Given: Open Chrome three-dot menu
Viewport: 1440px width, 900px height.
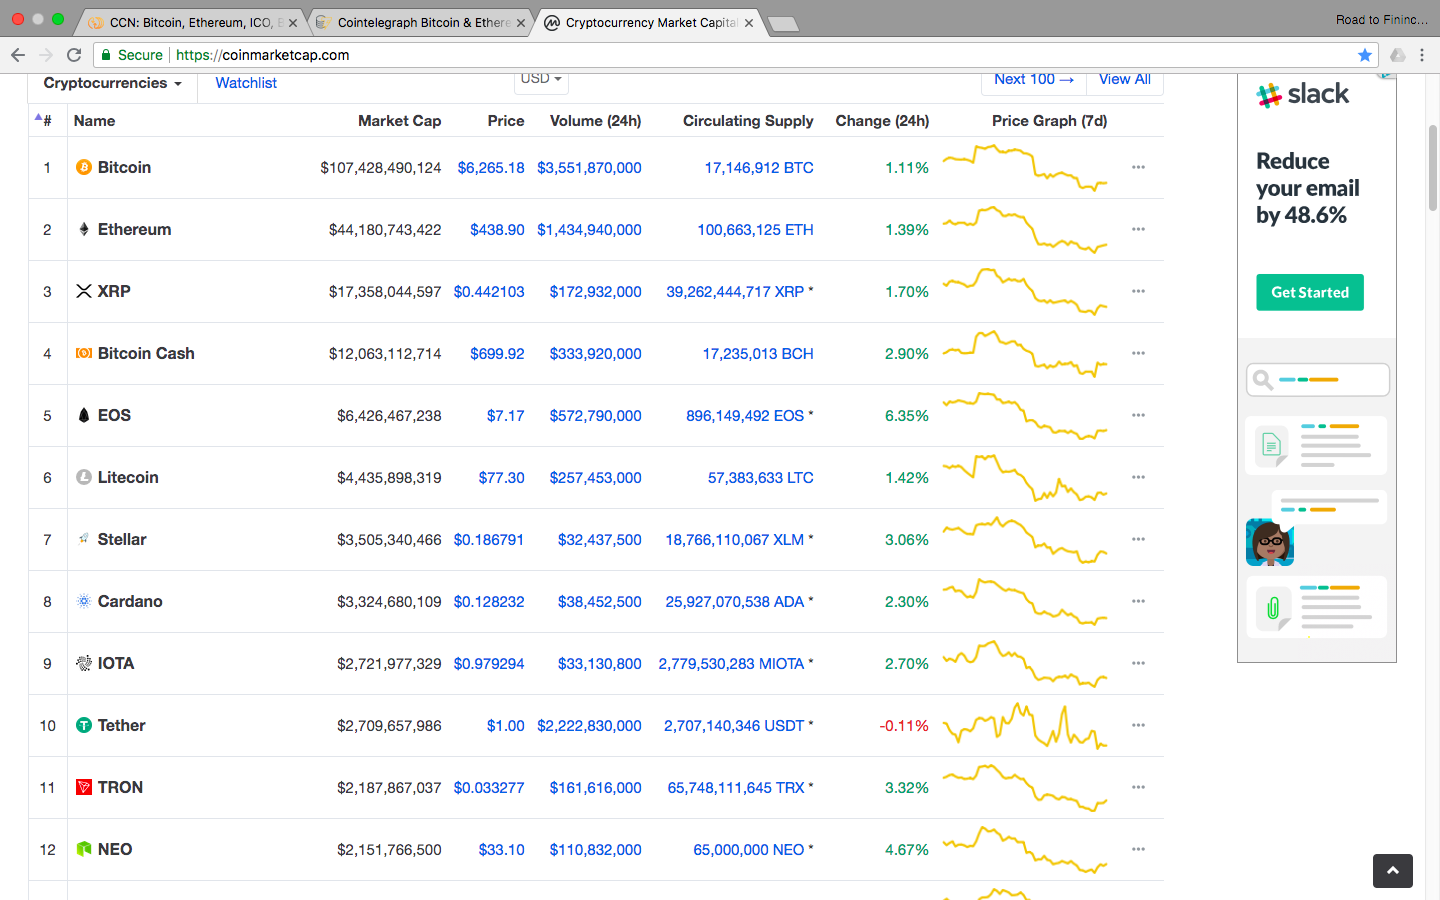Looking at the screenshot, I should click(x=1422, y=55).
